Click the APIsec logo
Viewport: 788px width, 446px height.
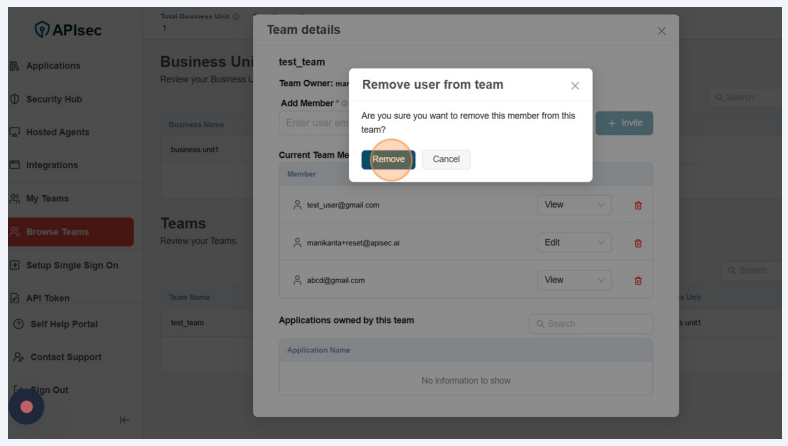click(x=68, y=30)
